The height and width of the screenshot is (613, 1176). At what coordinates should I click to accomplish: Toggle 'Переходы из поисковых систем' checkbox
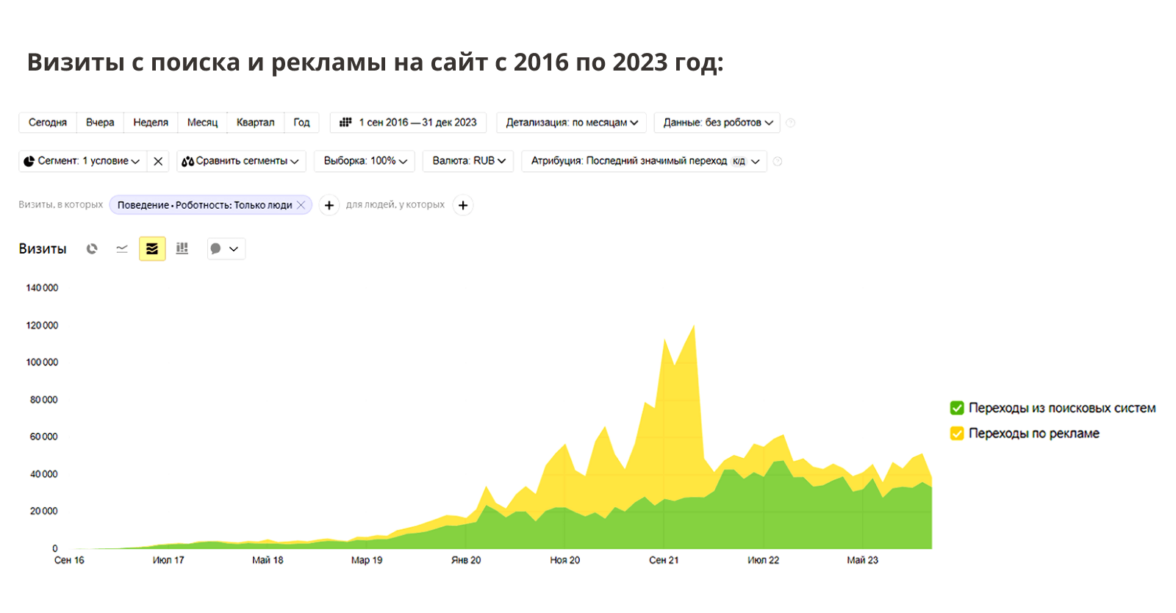957,408
